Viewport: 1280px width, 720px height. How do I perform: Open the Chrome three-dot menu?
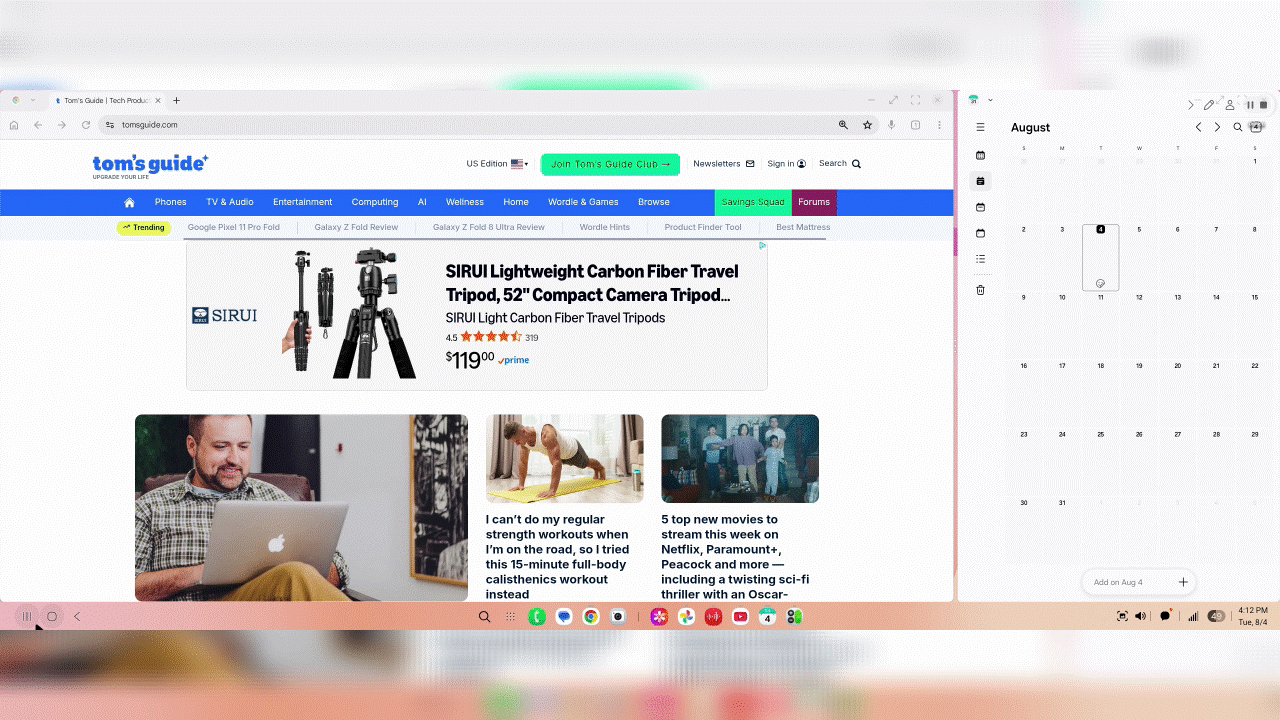pyautogui.click(x=939, y=125)
